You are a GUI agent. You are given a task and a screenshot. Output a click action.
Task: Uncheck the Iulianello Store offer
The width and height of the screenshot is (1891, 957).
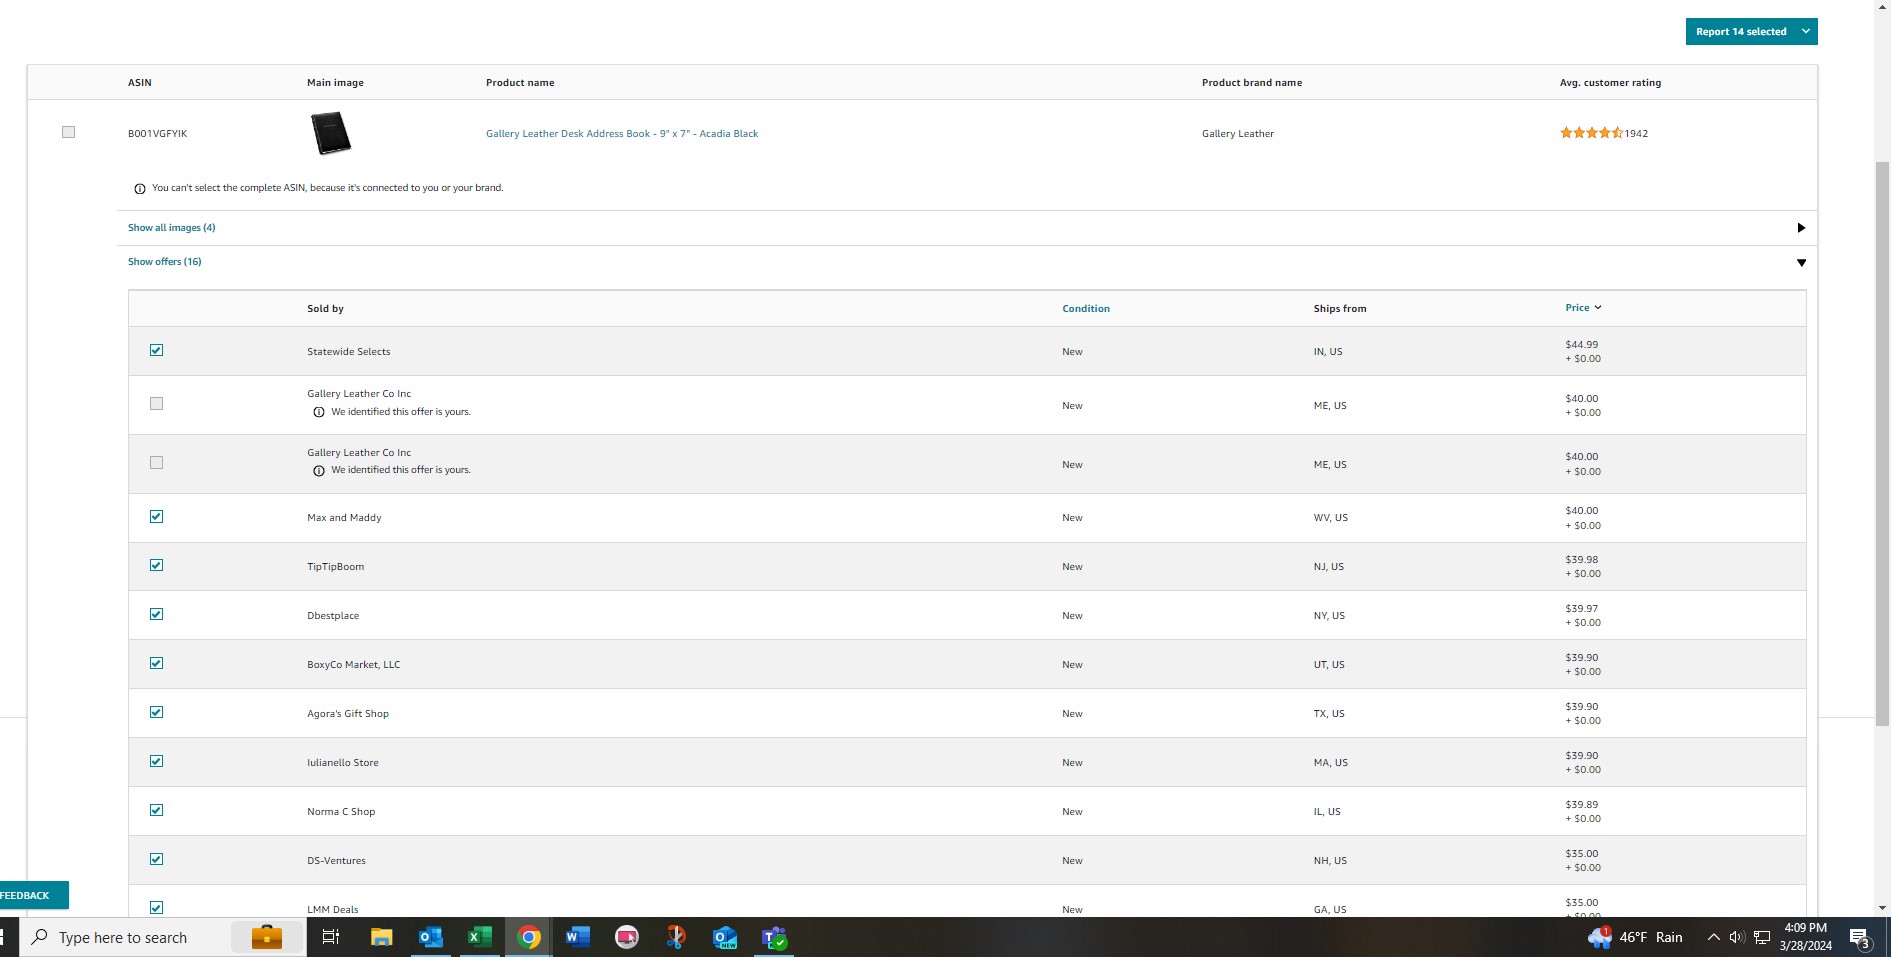click(x=156, y=761)
